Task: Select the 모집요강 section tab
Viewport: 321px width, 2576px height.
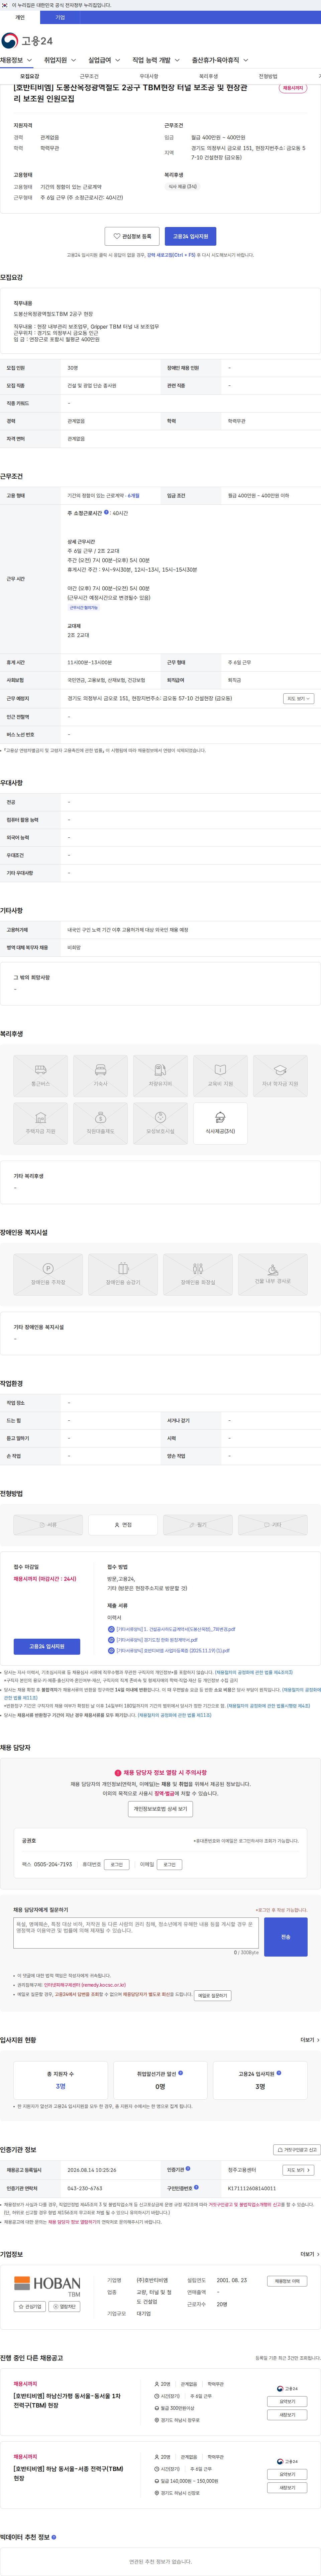Action: pyautogui.click(x=30, y=76)
